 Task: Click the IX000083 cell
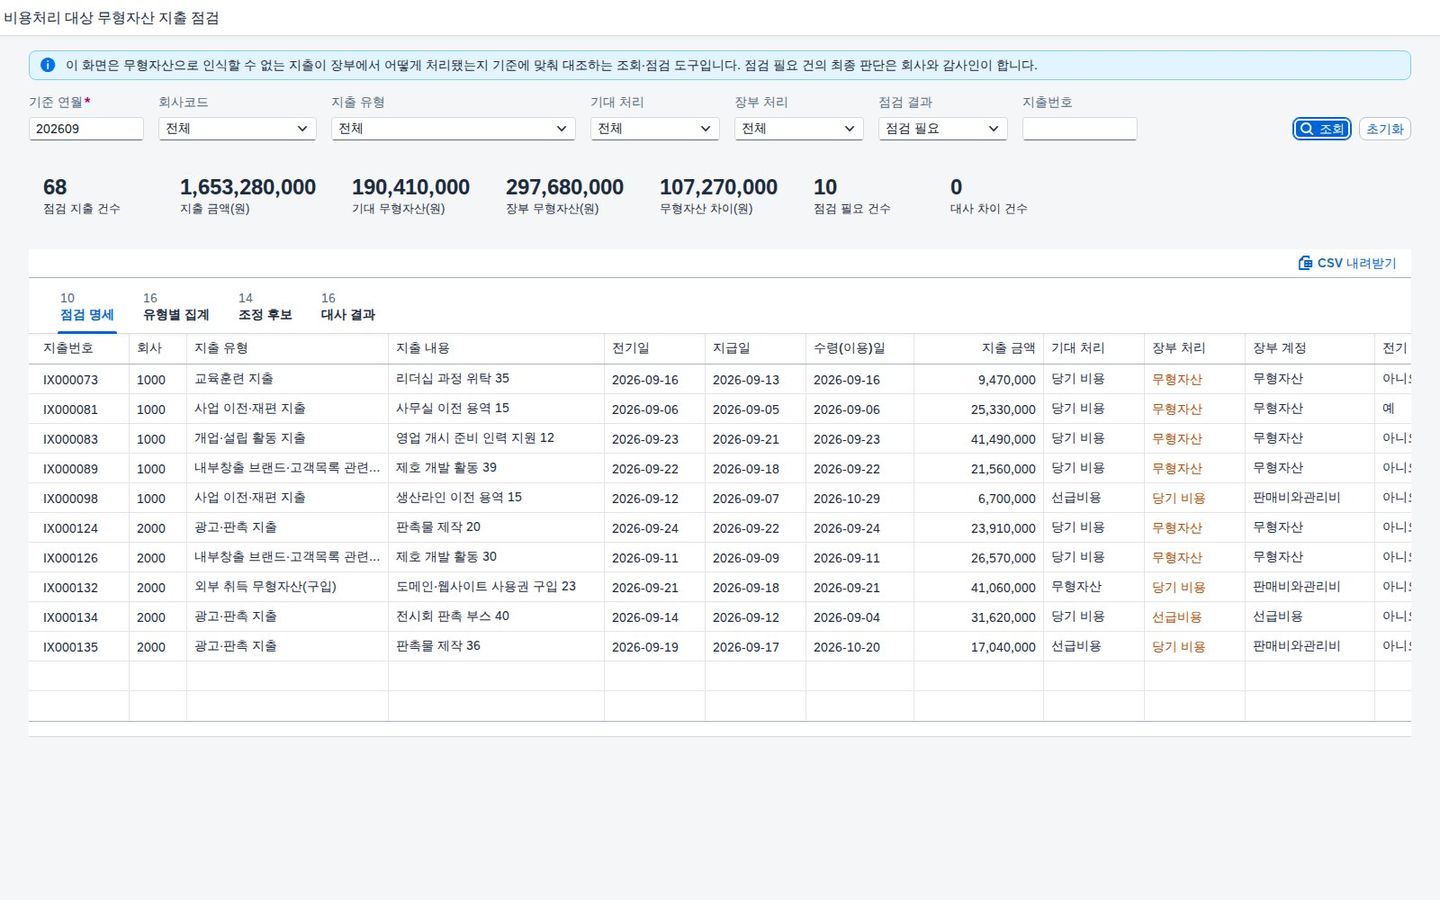coord(79,439)
